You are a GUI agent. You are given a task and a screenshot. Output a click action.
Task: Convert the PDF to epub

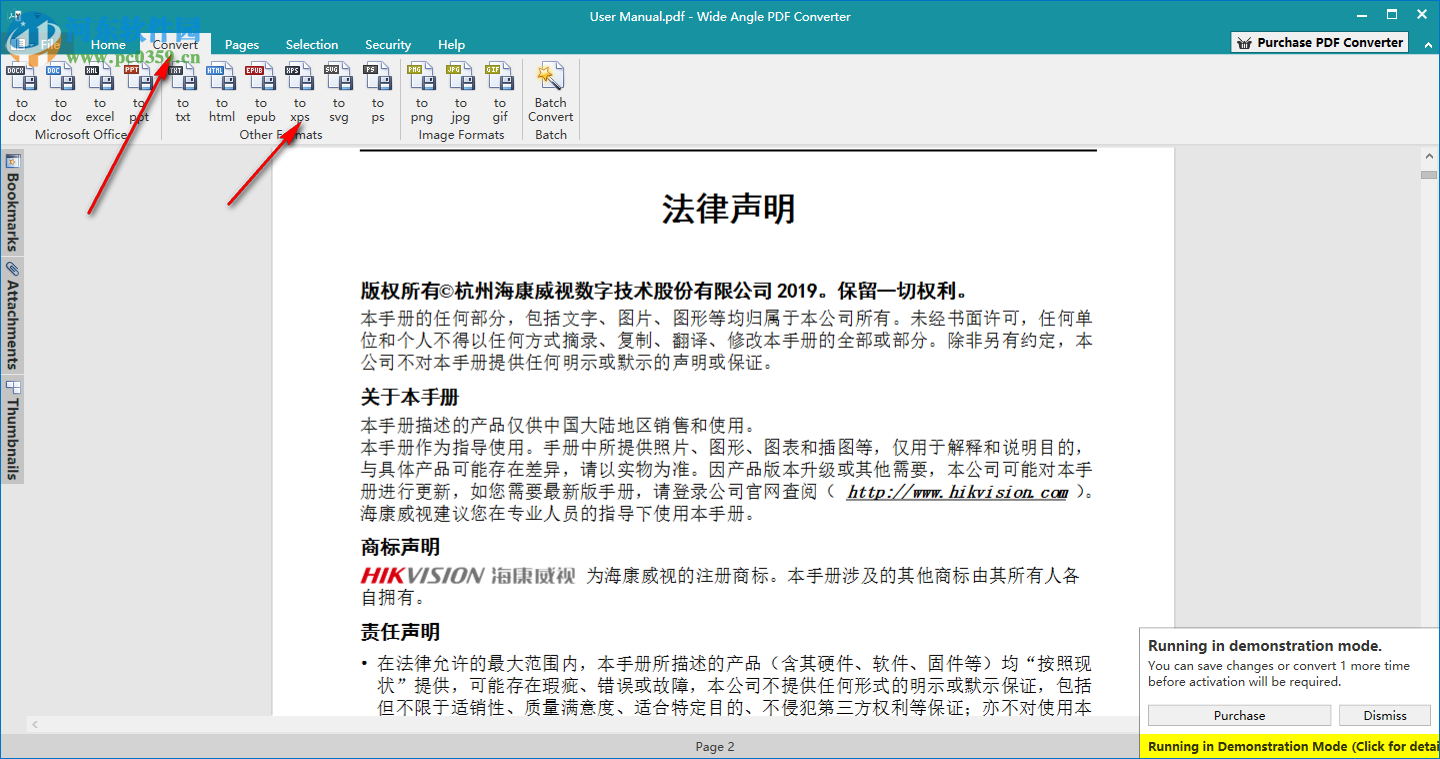260,95
